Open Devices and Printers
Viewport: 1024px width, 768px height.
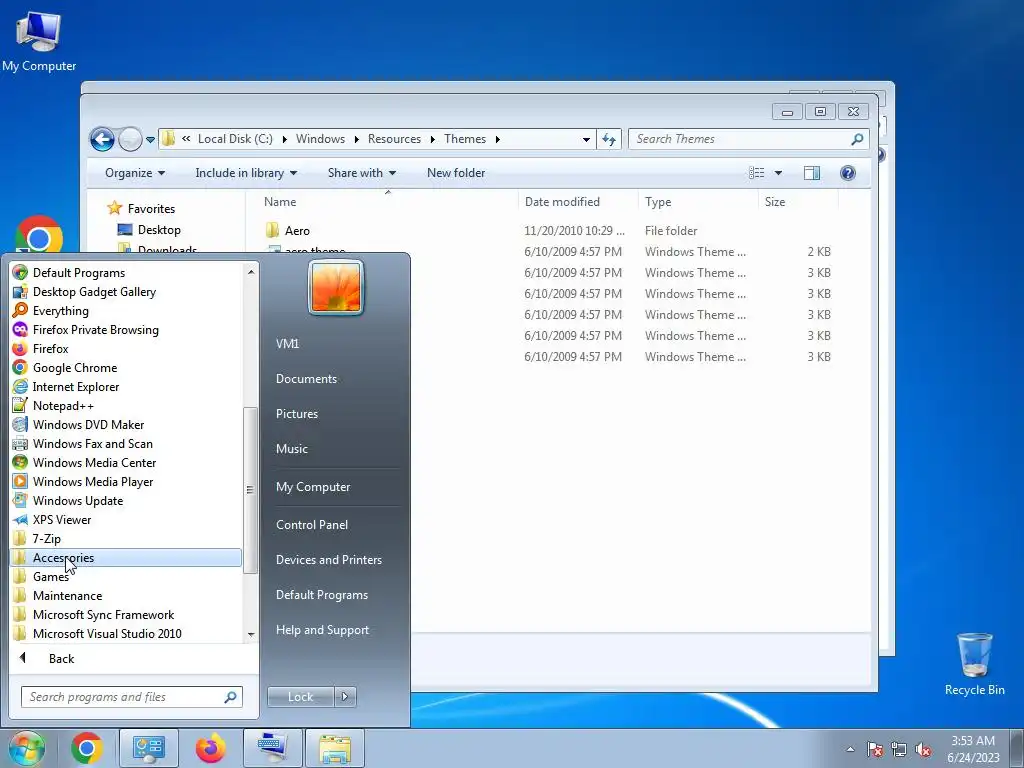tap(328, 560)
